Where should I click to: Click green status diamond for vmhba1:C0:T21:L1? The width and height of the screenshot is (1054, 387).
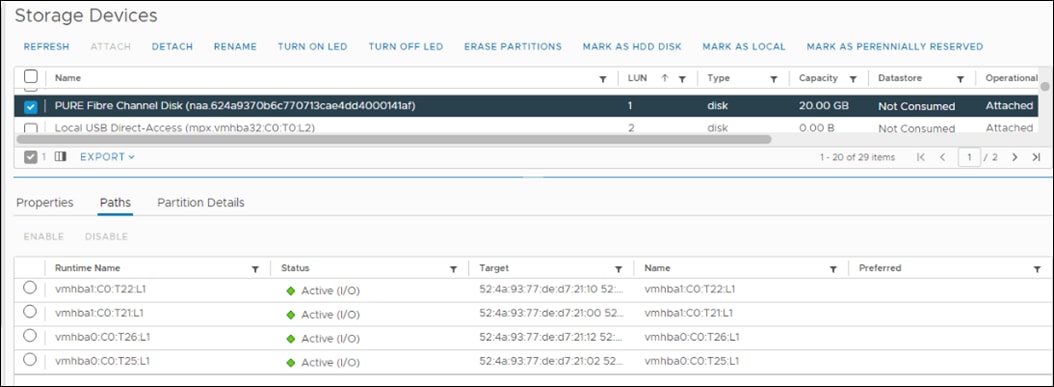[x=290, y=314]
